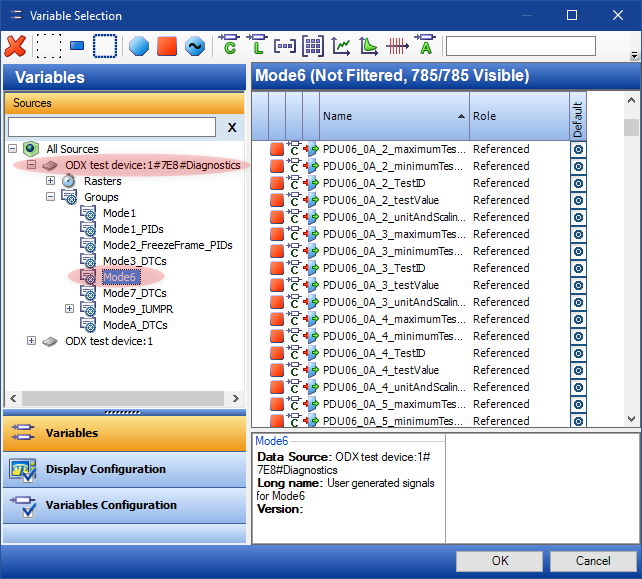Expand the Mode9_IUMPR group
The width and height of the screenshot is (642, 579).
point(69,309)
